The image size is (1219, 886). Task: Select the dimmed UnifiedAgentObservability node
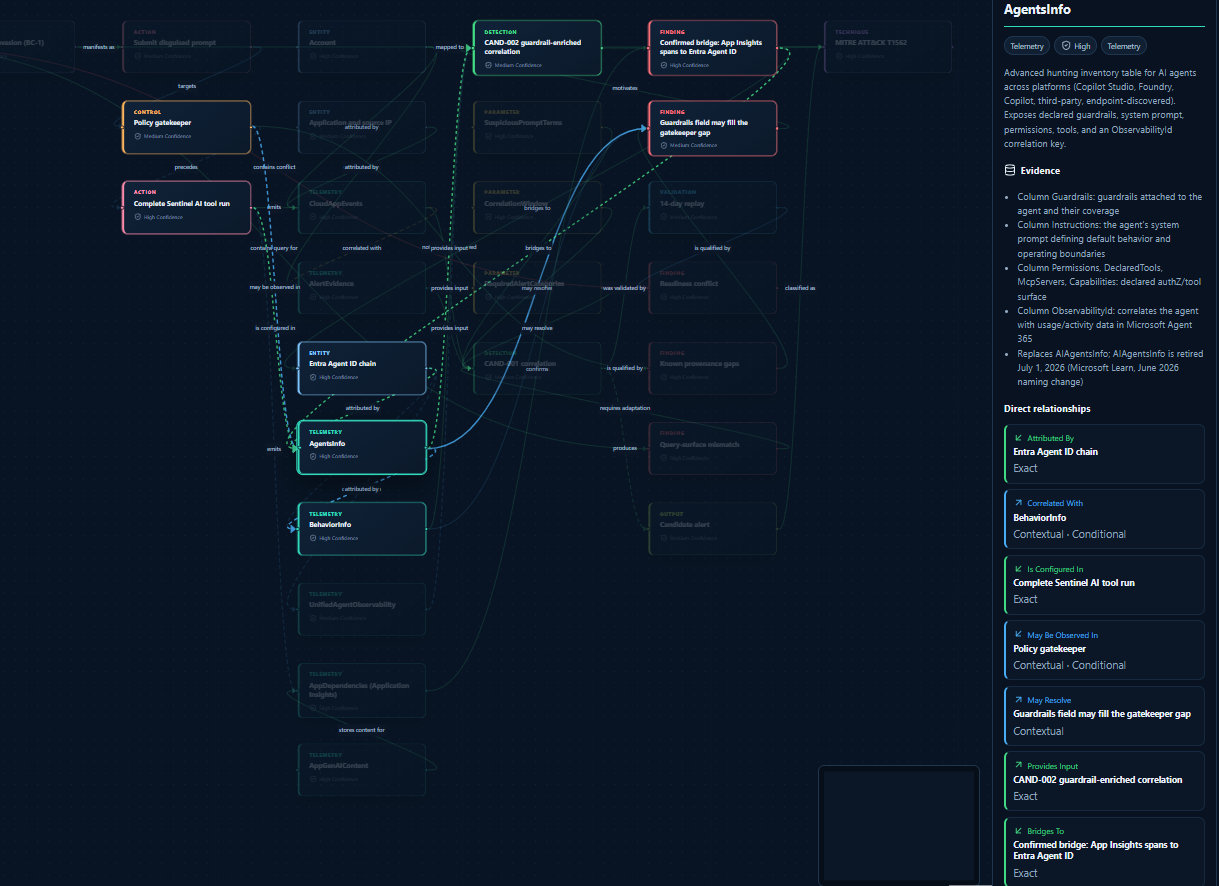(x=362, y=609)
